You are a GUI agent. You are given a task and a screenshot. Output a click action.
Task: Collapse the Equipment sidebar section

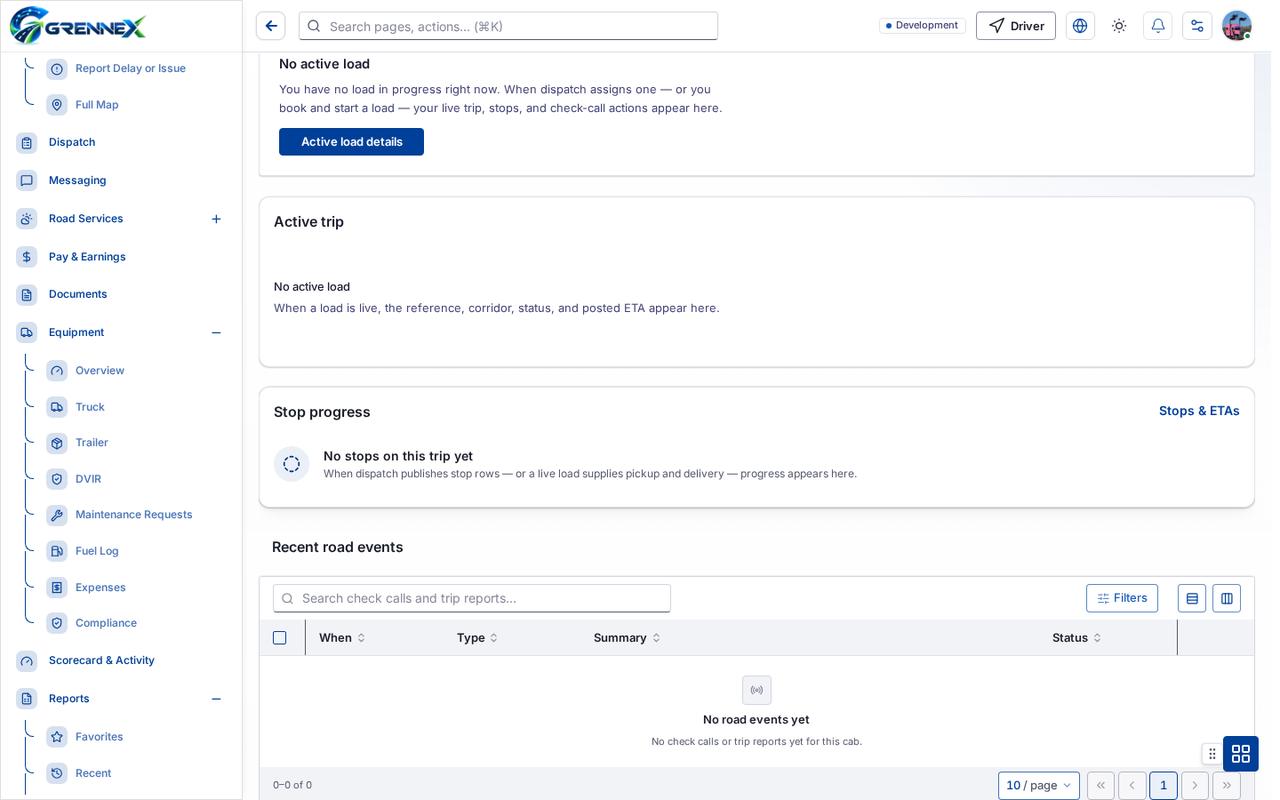point(216,333)
